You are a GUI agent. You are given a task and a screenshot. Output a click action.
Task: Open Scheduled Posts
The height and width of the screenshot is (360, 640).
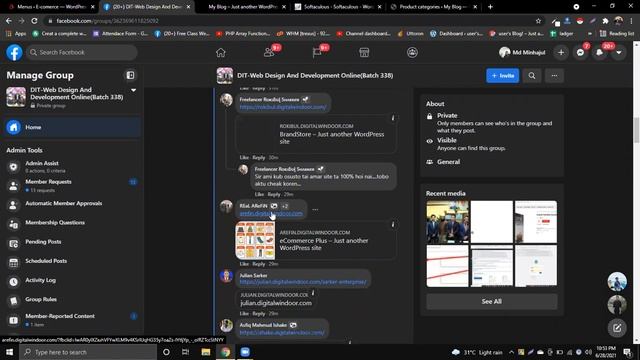point(73,261)
